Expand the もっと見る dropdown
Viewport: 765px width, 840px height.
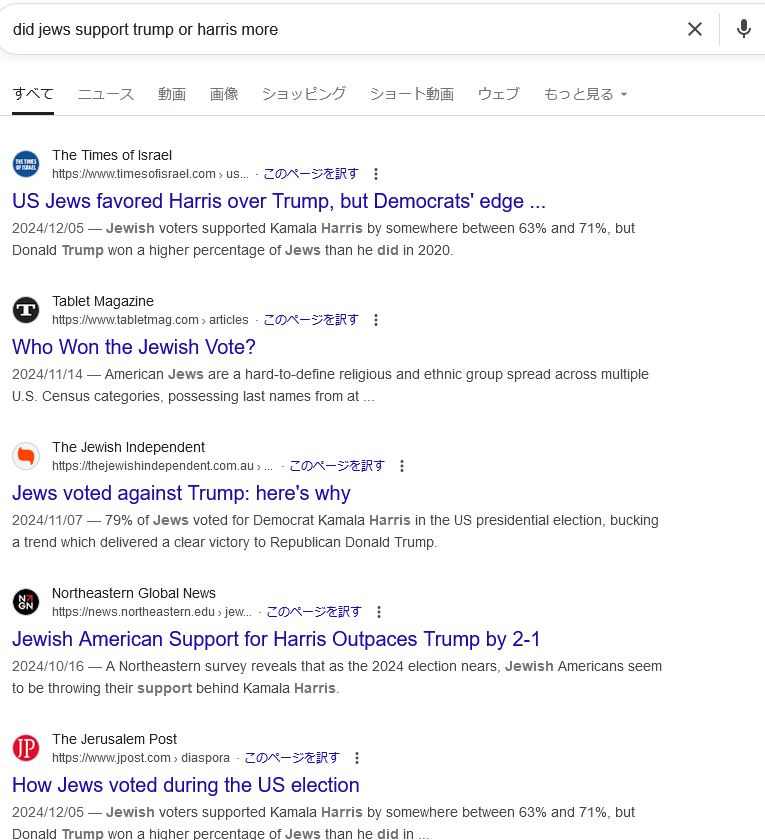pyautogui.click(x=585, y=94)
